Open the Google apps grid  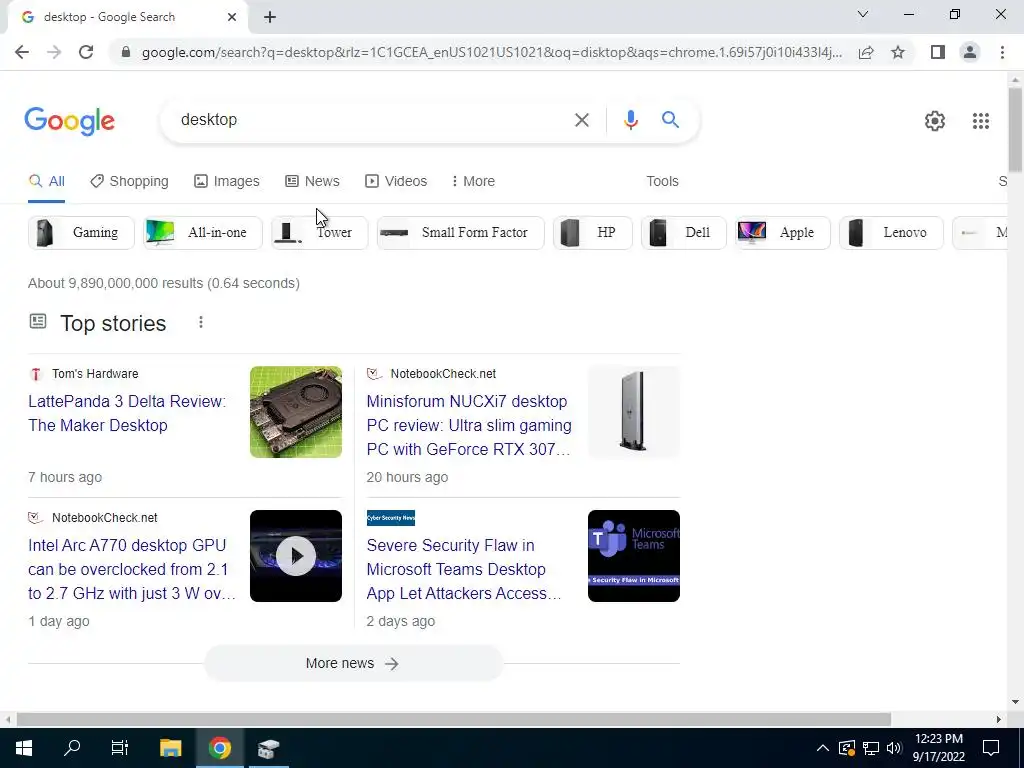(x=980, y=121)
